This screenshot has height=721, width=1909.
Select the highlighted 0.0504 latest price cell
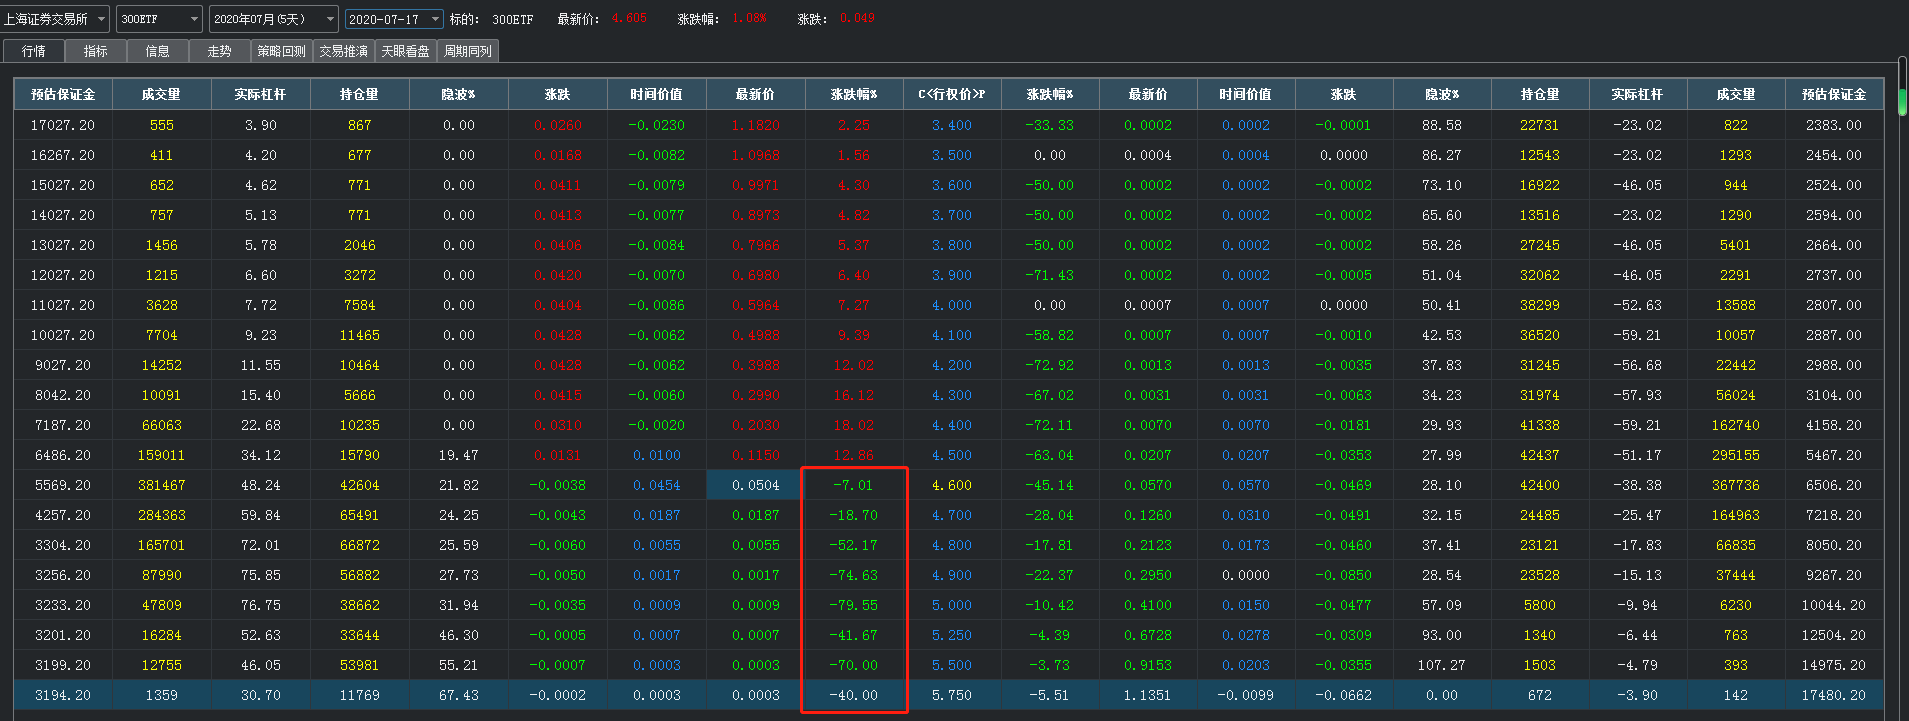(755, 485)
